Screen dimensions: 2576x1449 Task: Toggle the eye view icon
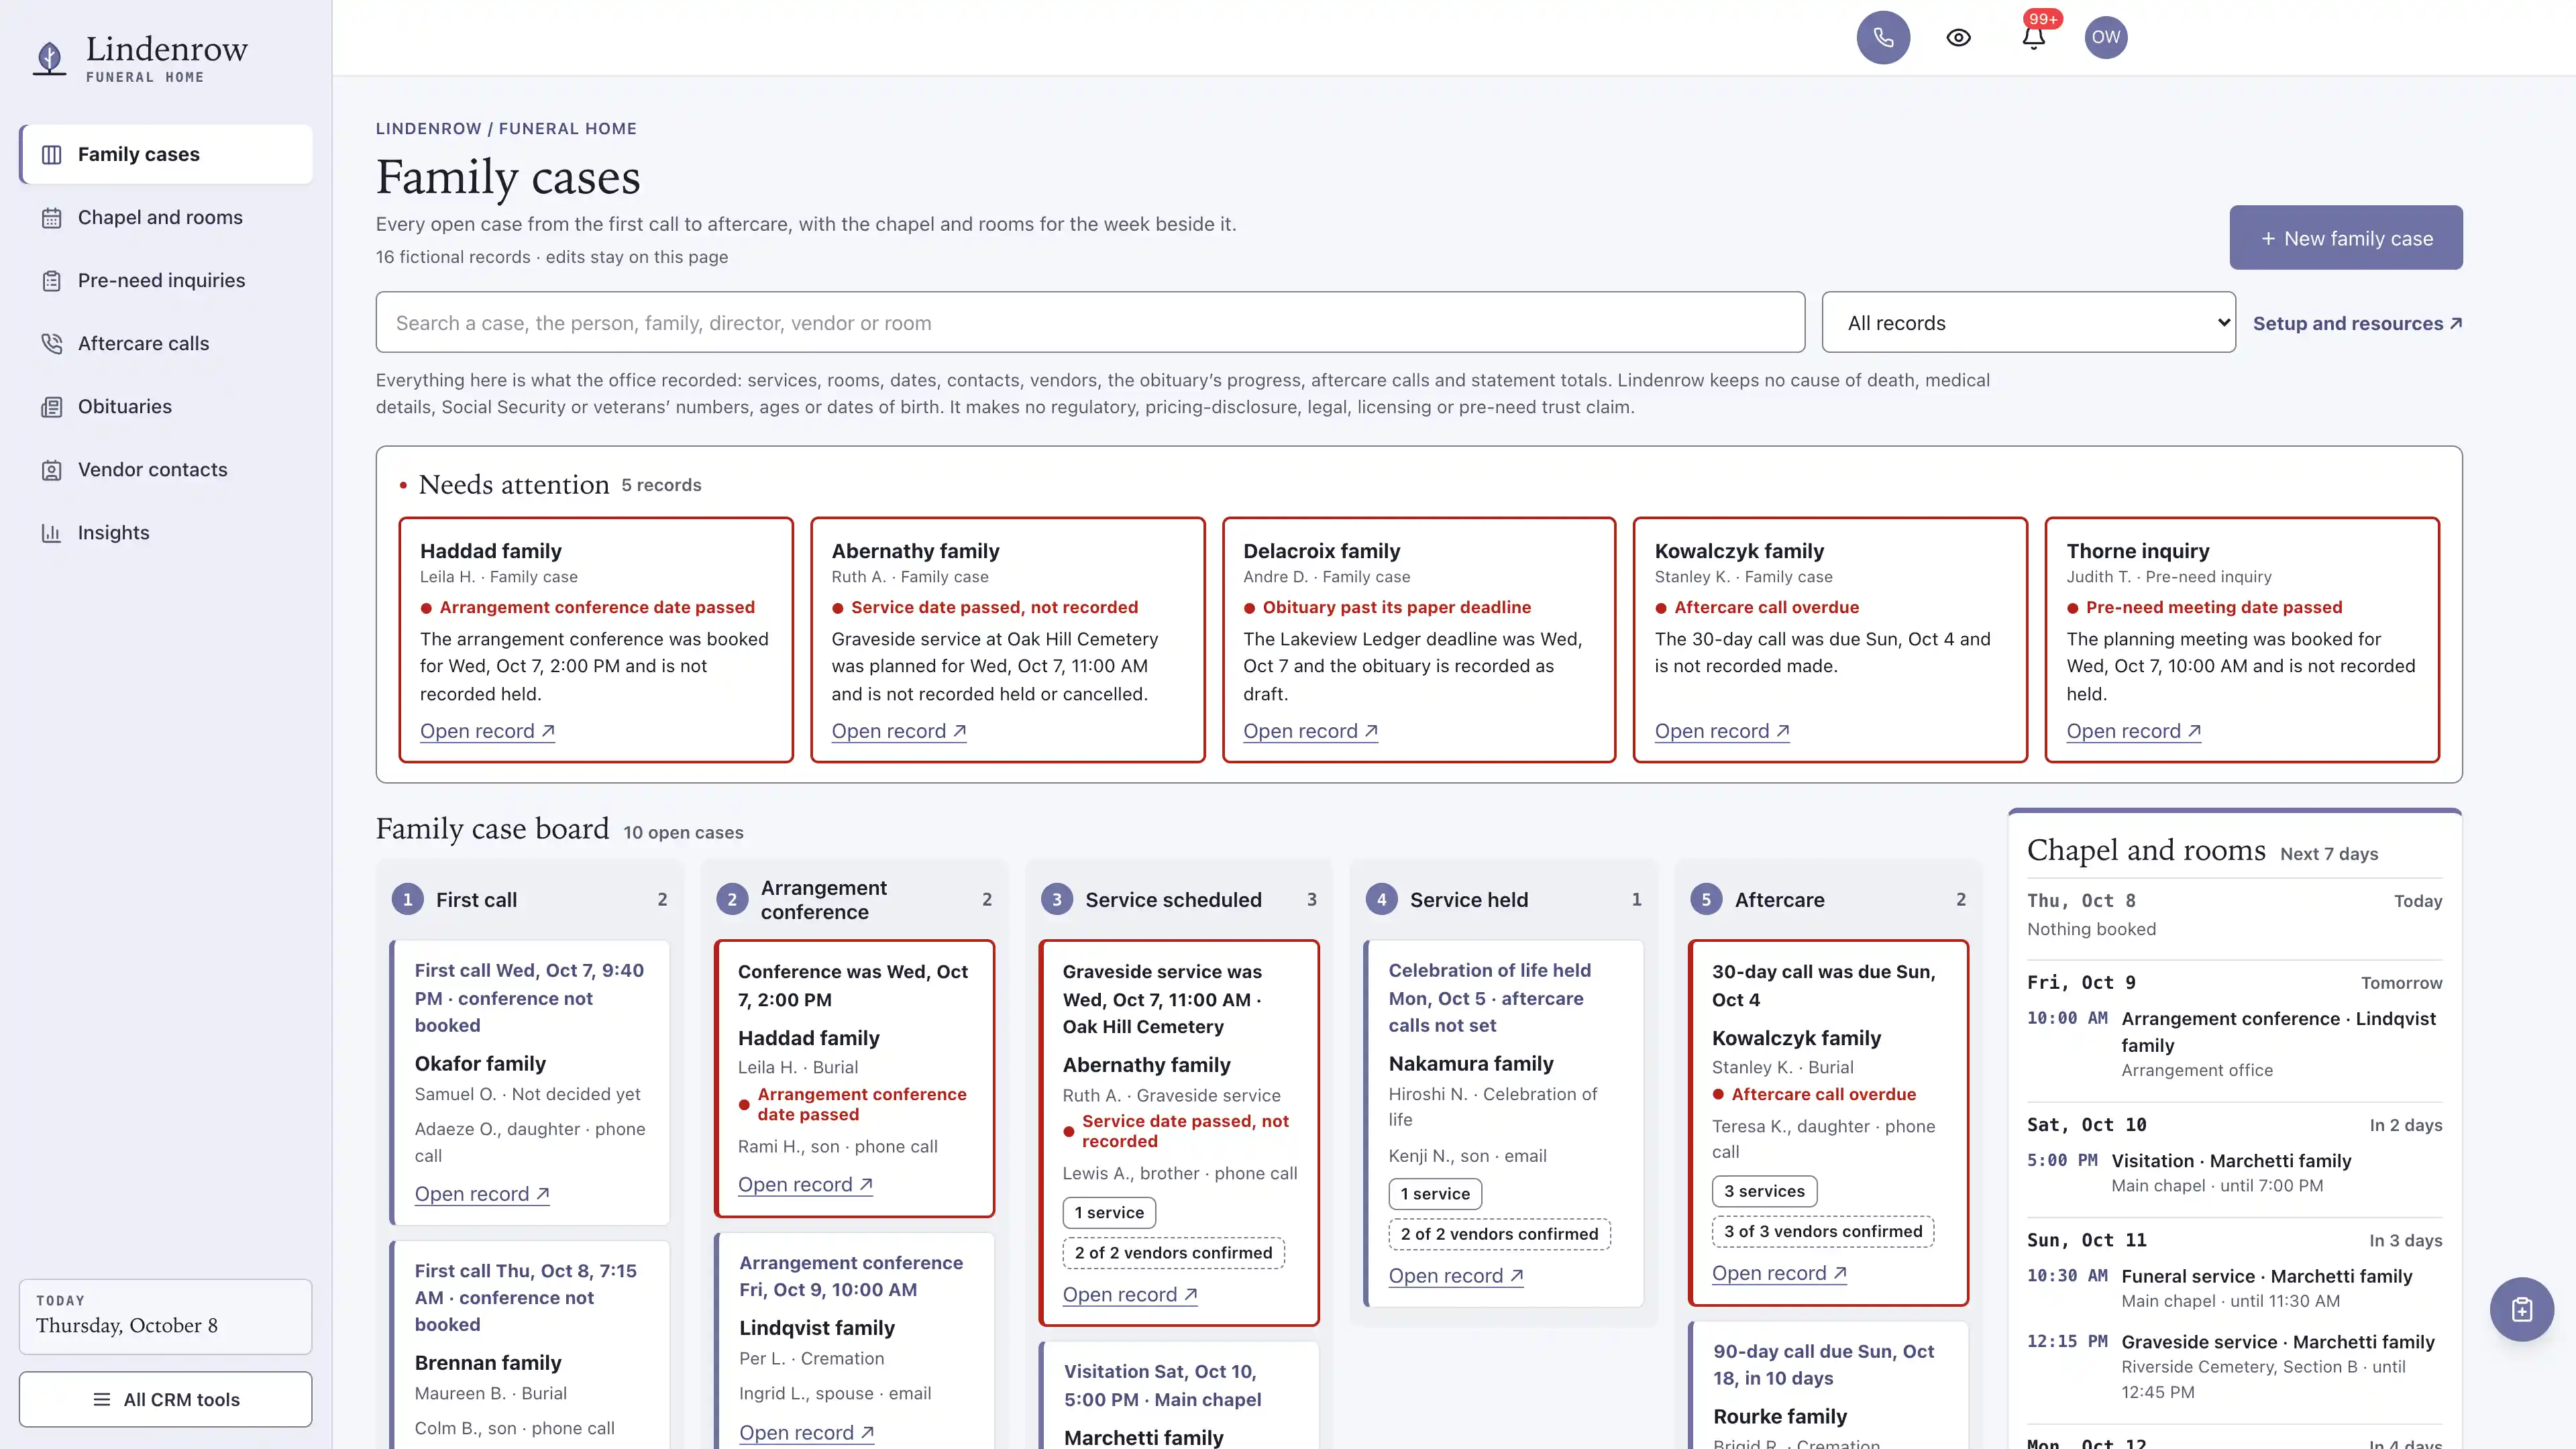click(x=1958, y=37)
